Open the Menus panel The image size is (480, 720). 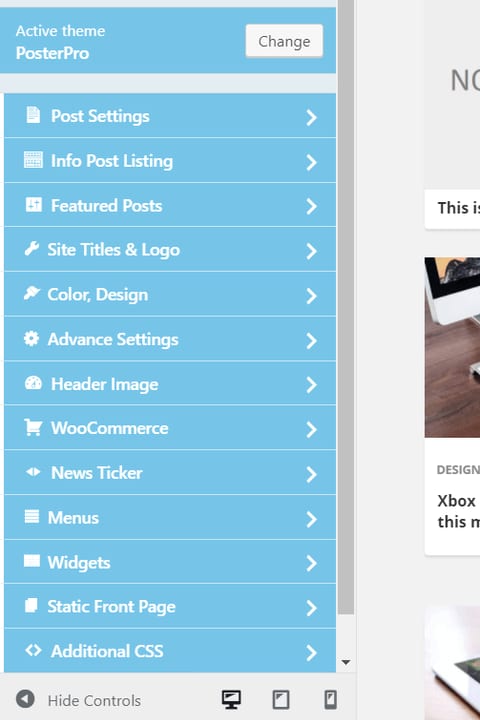click(x=170, y=518)
